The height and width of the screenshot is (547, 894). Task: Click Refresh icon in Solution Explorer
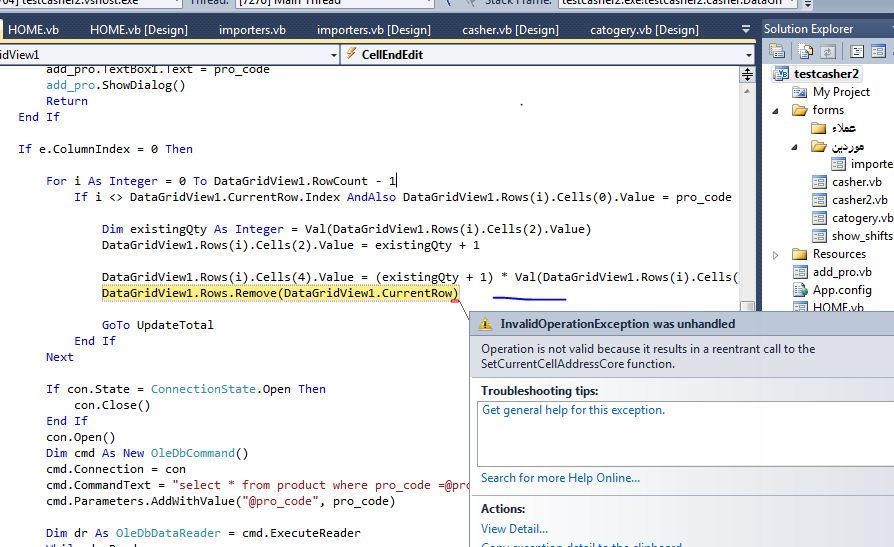click(828, 51)
